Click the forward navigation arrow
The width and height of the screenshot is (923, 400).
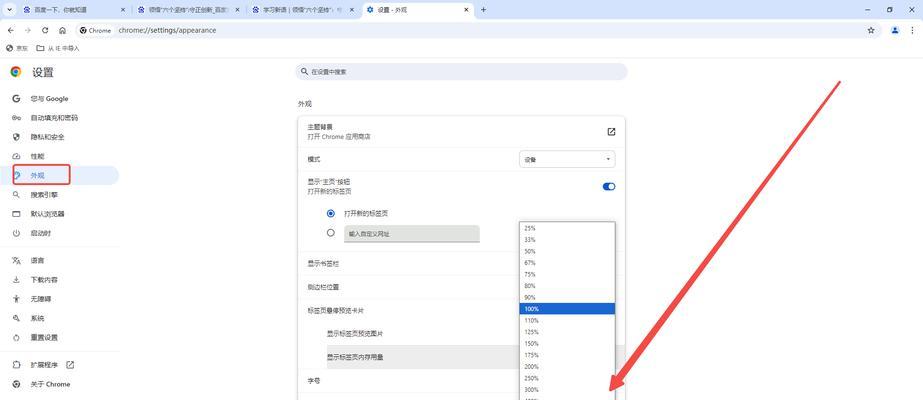[x=28, y=30]
